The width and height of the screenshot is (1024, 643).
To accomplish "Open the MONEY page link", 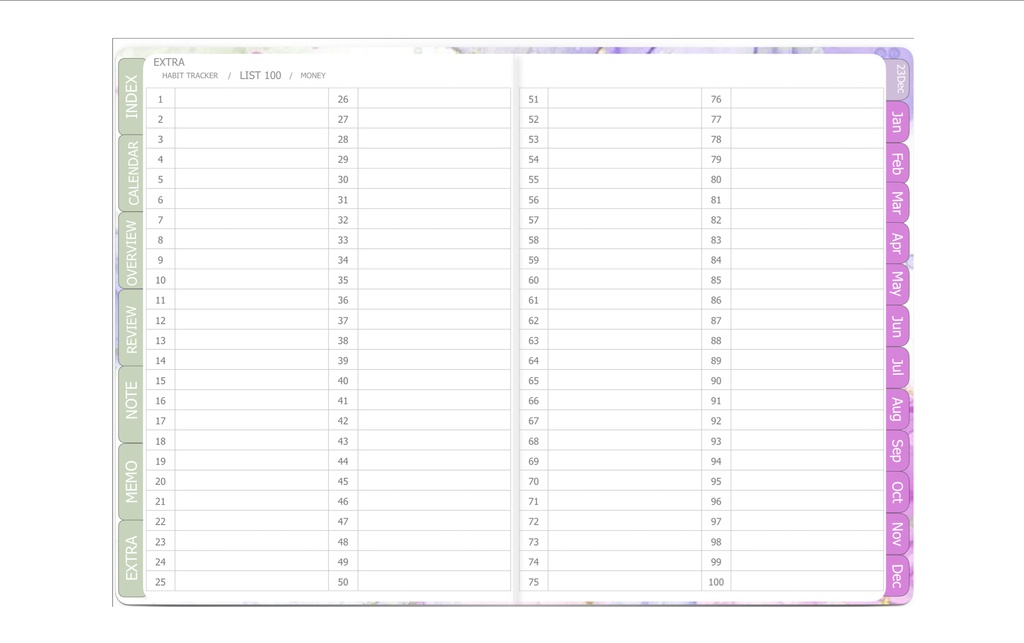I will pos(313,75).
